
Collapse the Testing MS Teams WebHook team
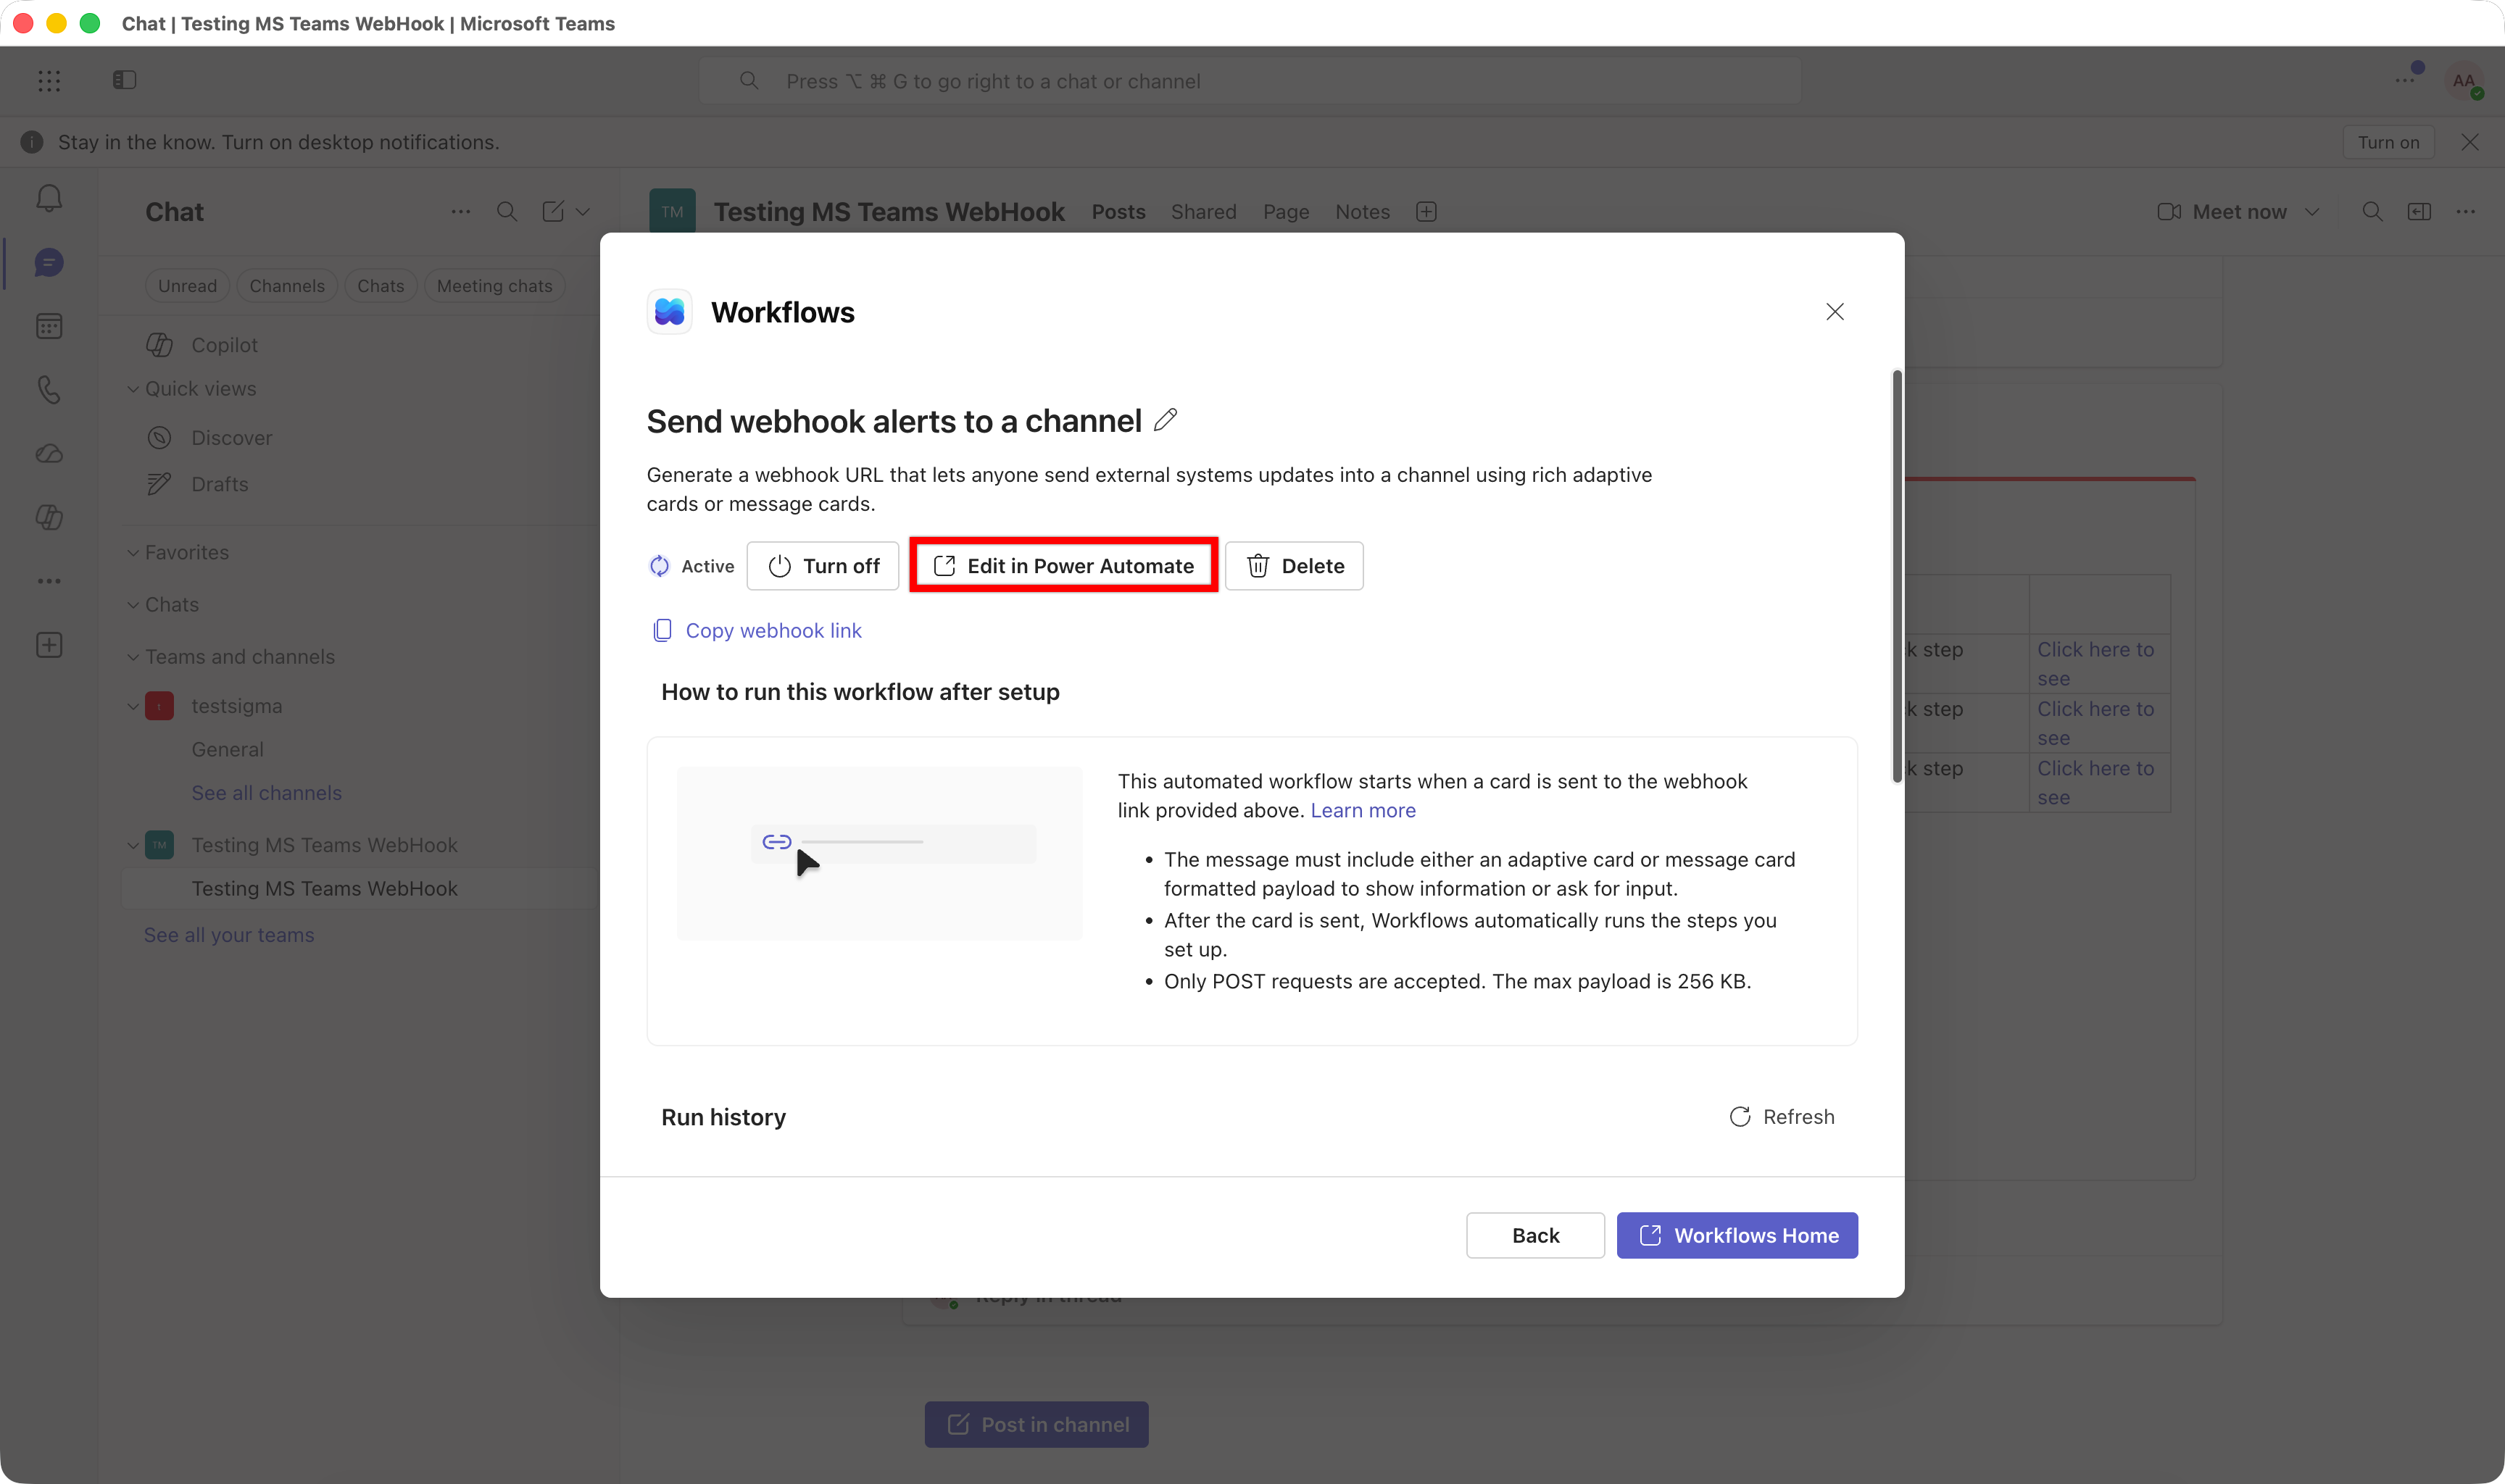132,845
